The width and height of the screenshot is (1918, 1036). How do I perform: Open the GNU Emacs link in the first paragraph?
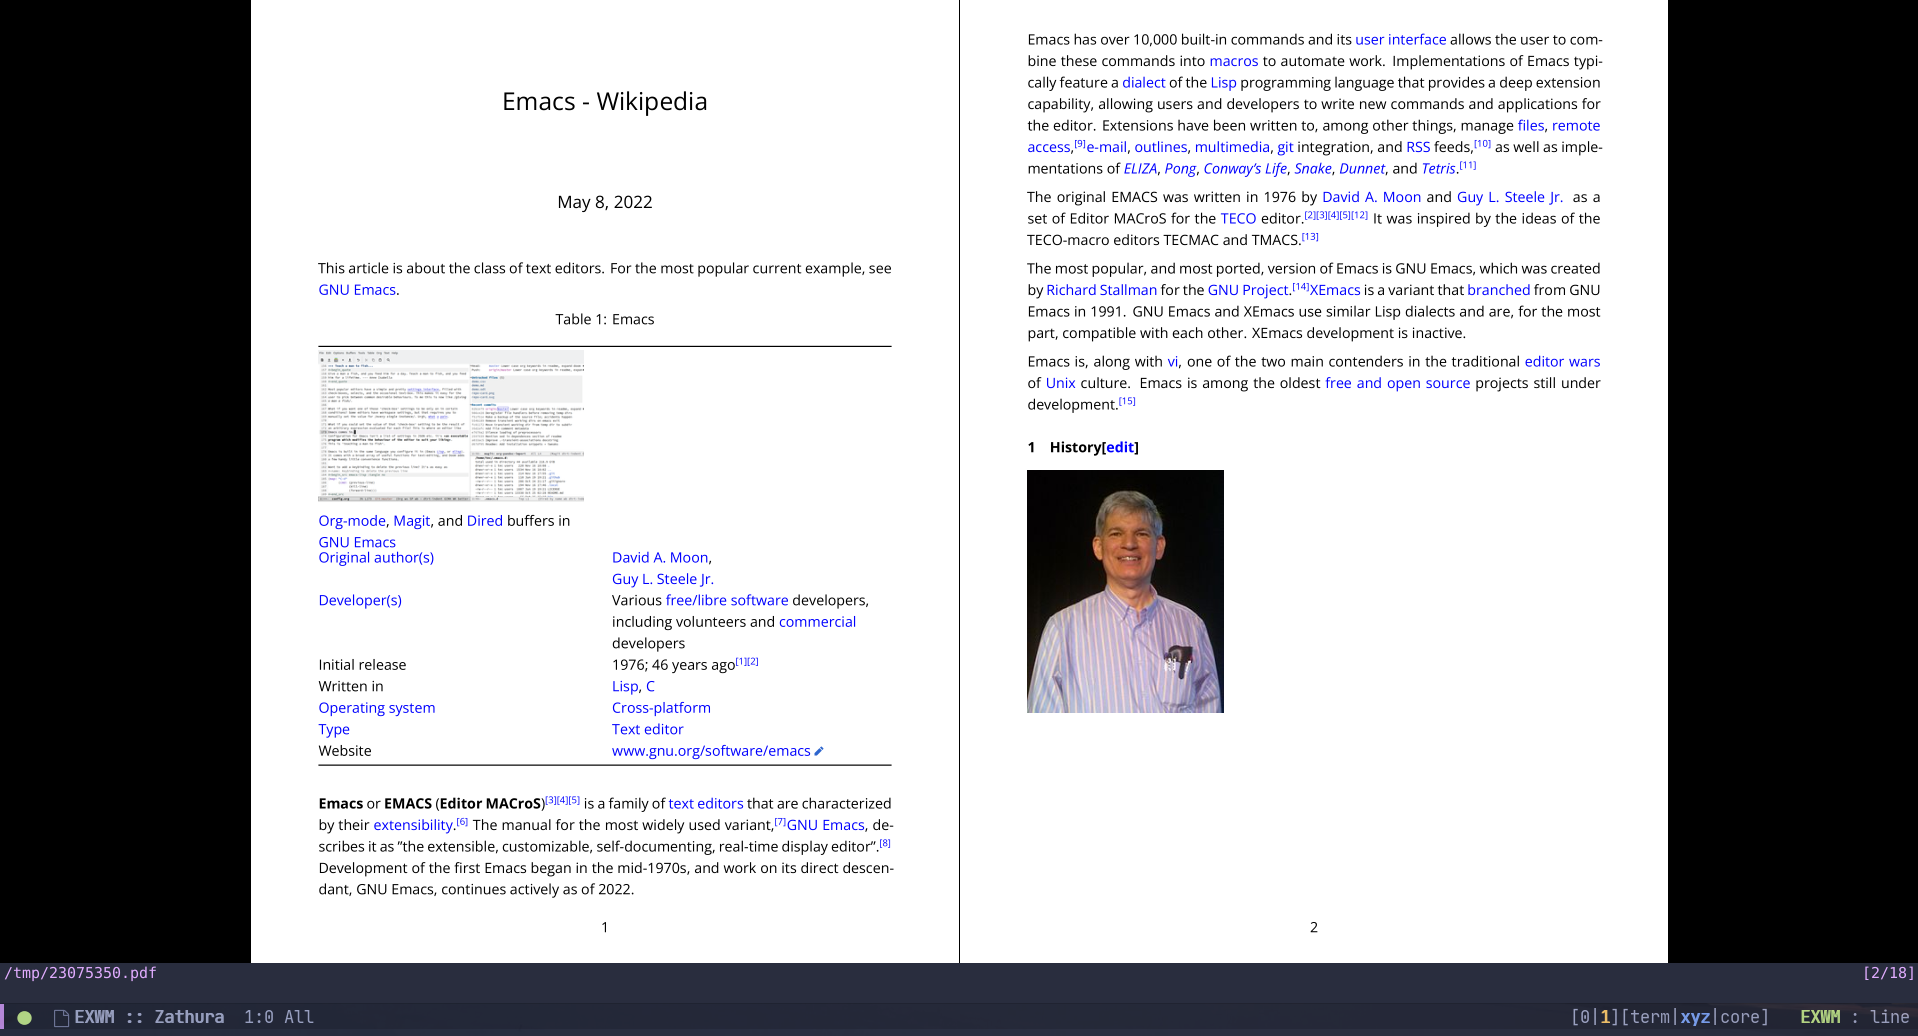(x=357, y=289)
